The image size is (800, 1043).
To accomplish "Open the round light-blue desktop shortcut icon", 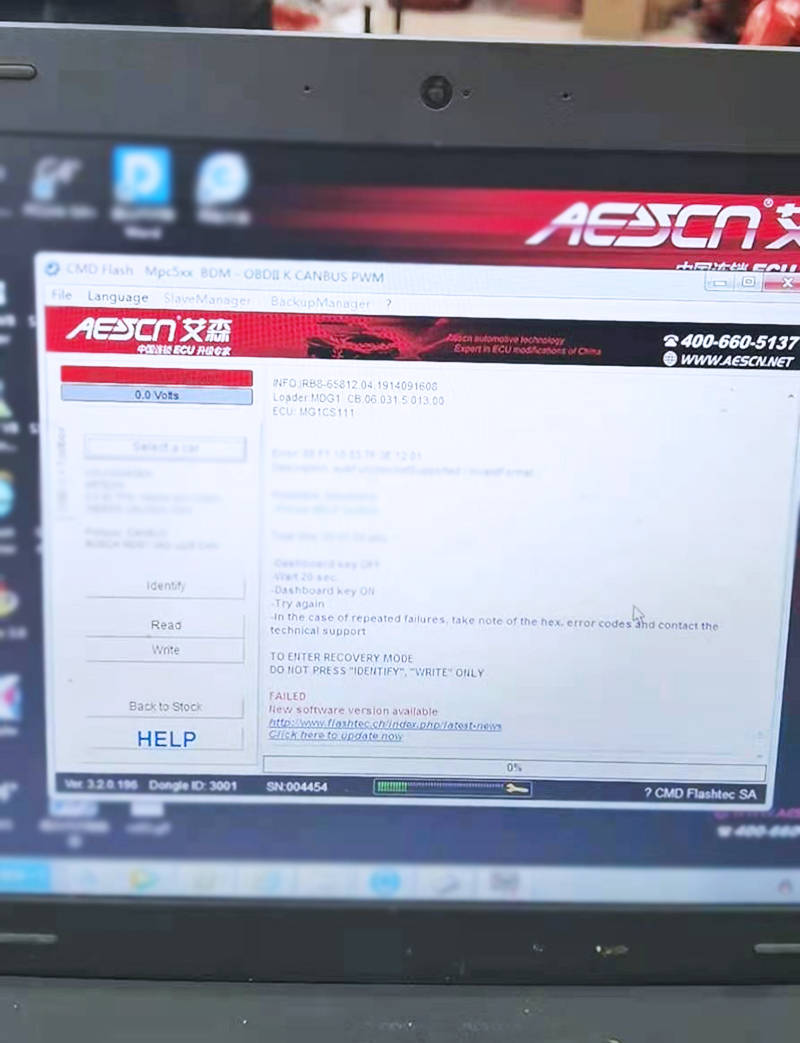I will (222, 180).
